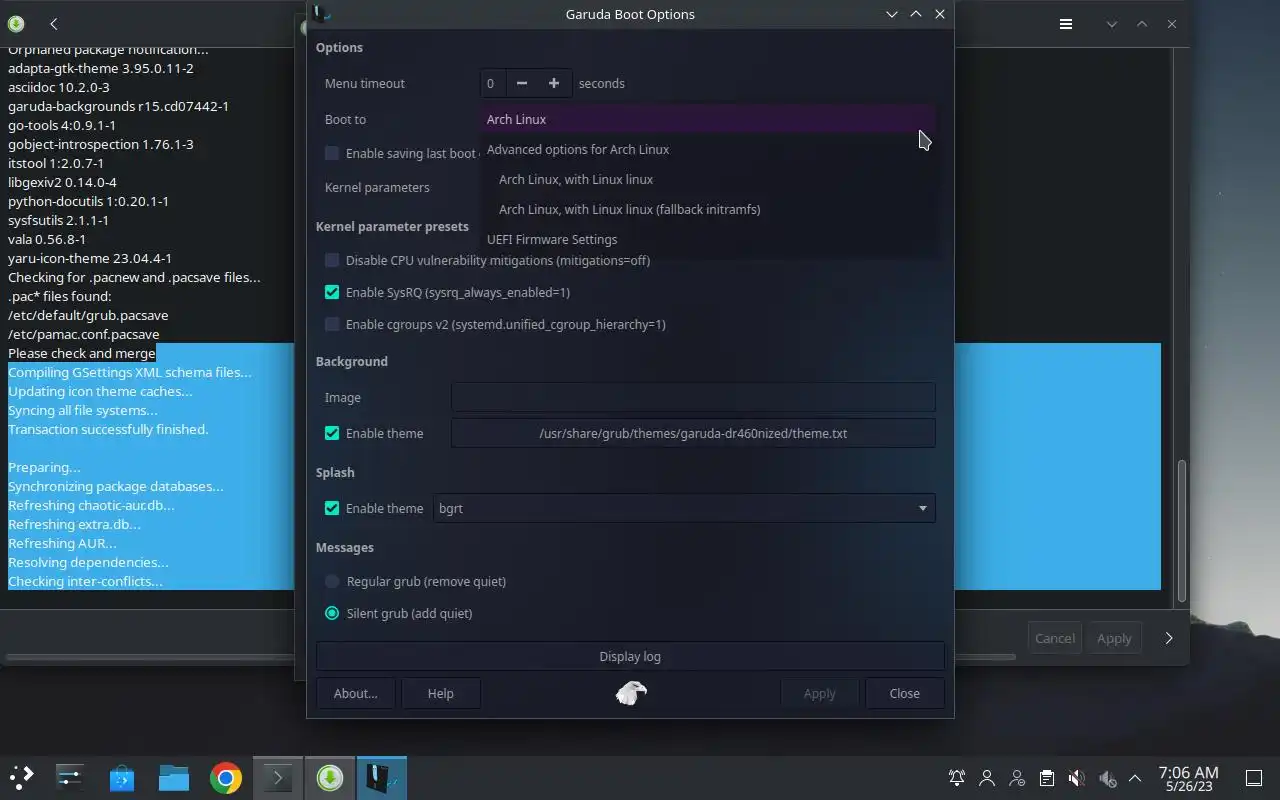Go back in the package manager window
This screenshot has width=1280, height=800.
(53, 23)
